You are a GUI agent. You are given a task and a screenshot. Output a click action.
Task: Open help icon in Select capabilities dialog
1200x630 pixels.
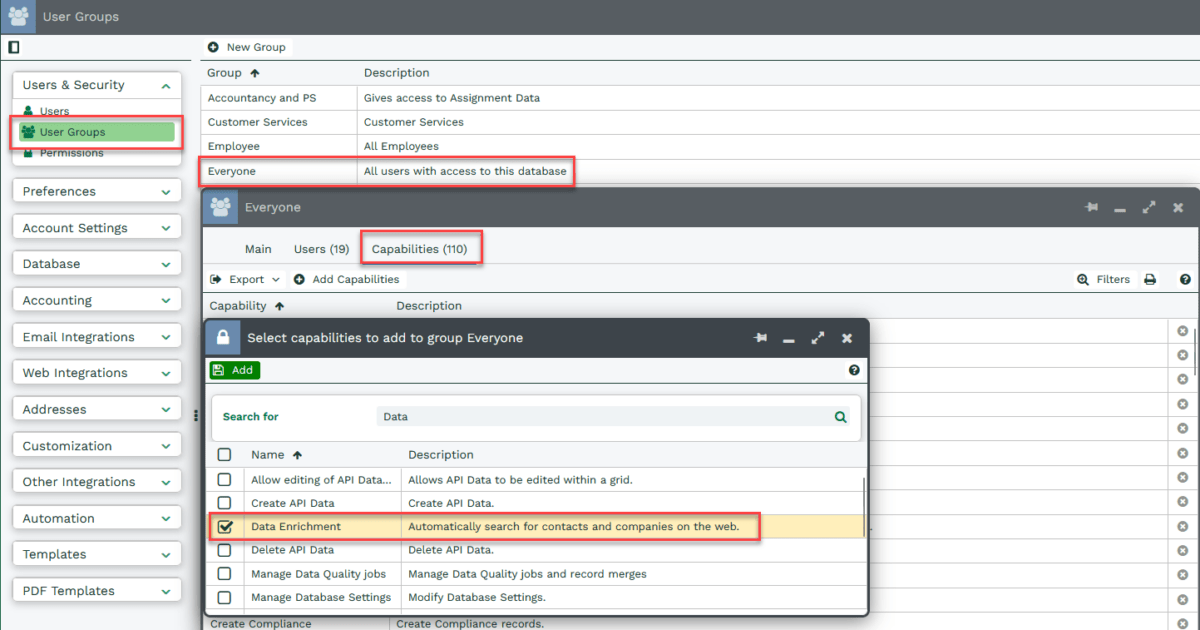click(854, 370)
